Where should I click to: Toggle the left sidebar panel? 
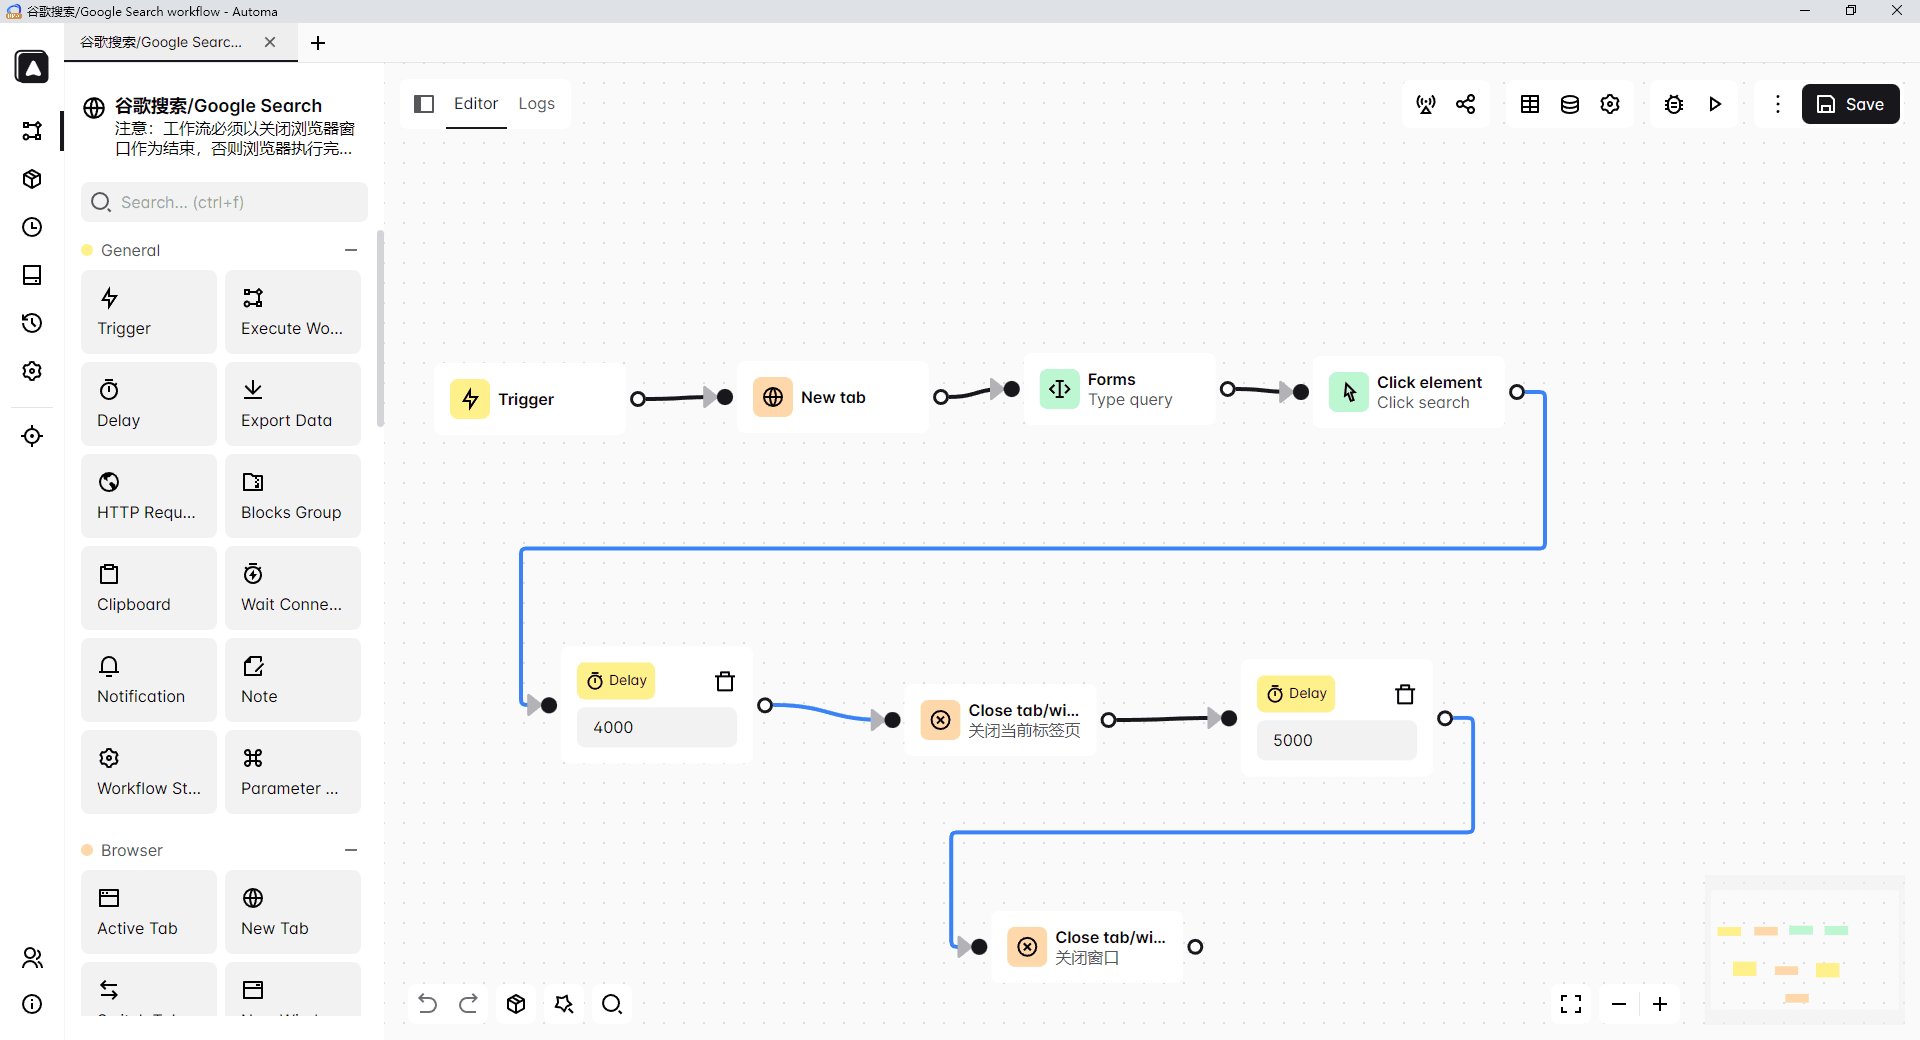(424, 104)
